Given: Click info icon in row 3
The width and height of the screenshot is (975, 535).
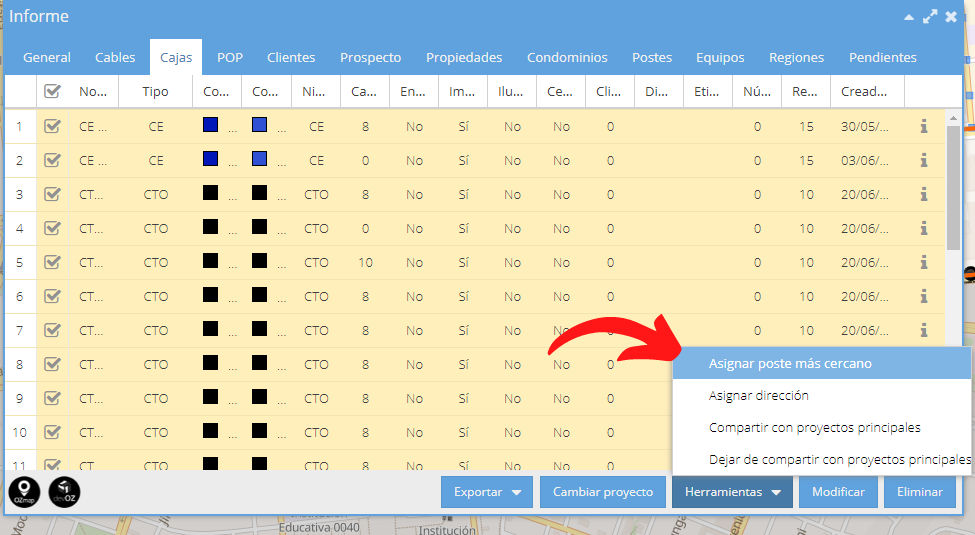Looking at the screenshot, I should pyautogui.click(x=924, y=194).
